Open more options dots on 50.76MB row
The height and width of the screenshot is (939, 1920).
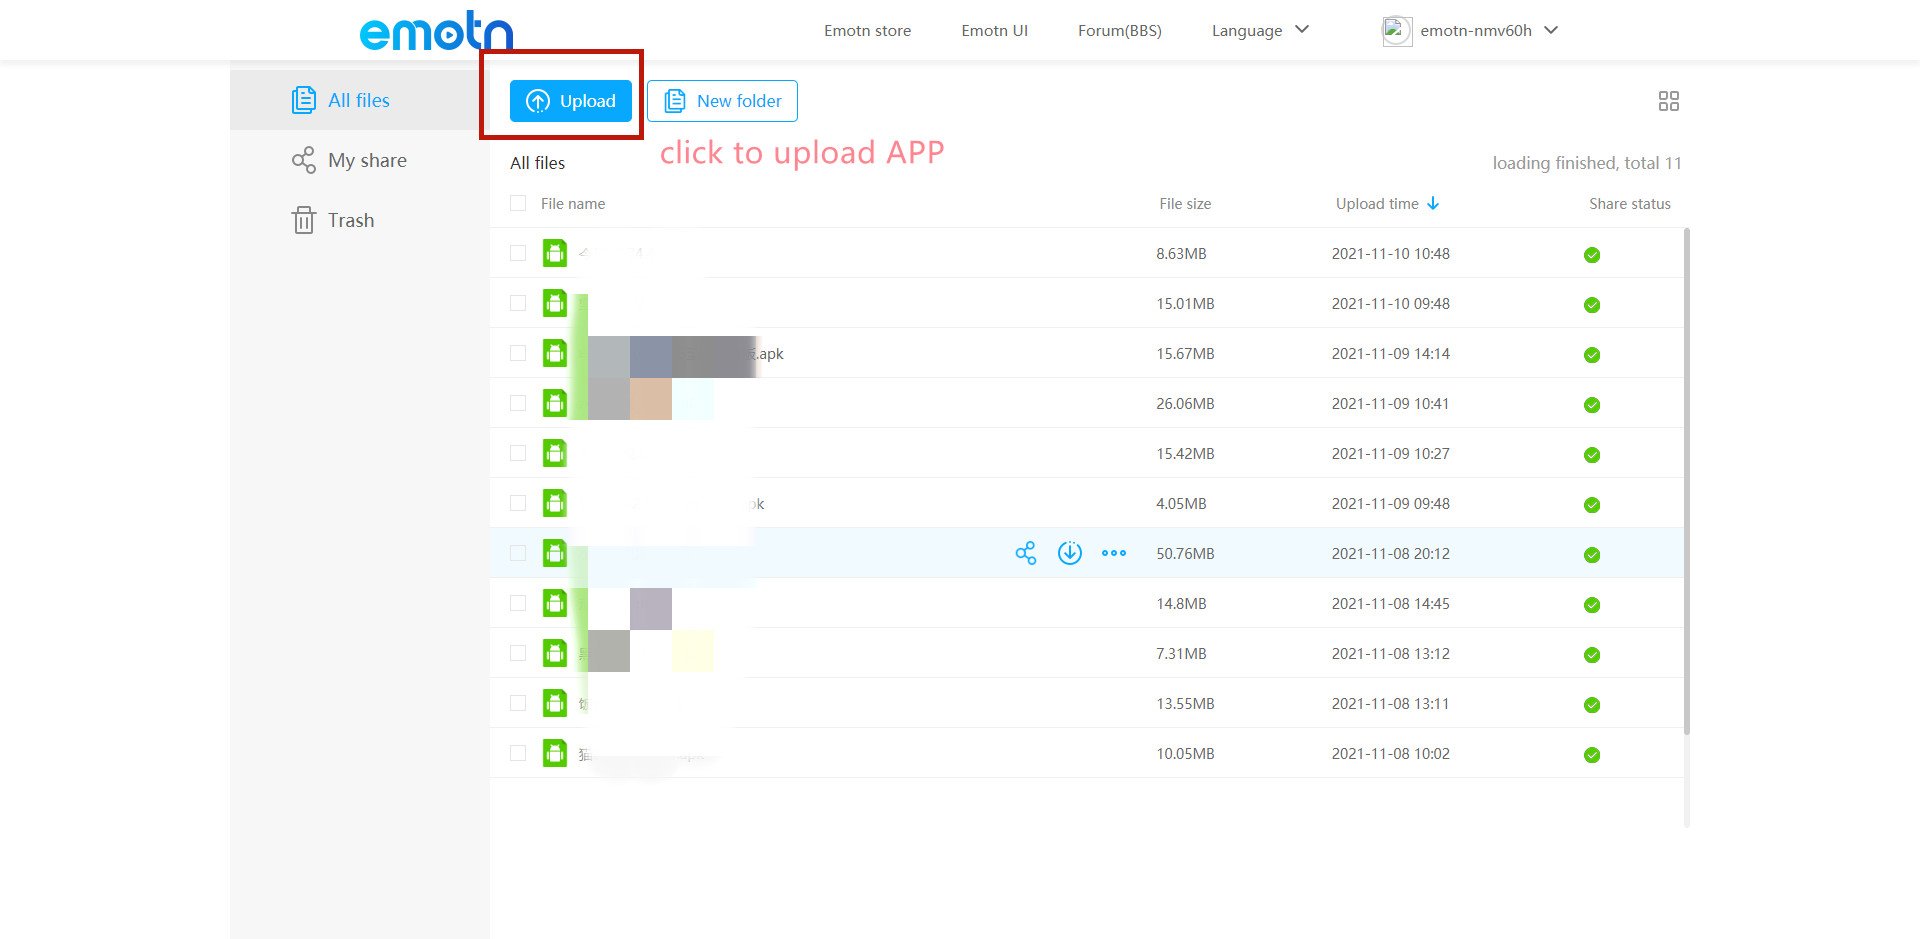click(x=1113, y=553)
